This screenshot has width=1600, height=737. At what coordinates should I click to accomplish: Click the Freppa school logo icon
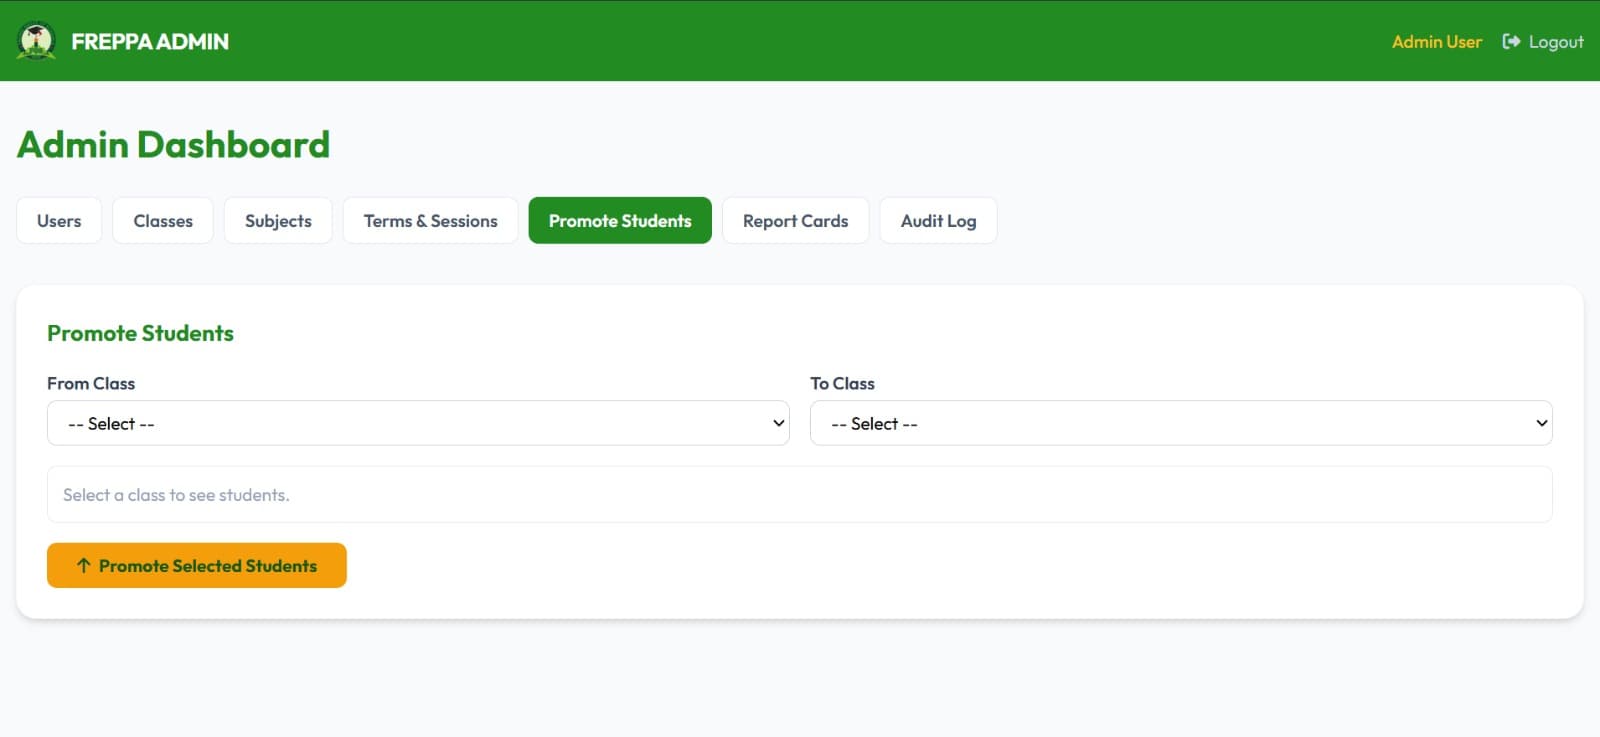36,41
